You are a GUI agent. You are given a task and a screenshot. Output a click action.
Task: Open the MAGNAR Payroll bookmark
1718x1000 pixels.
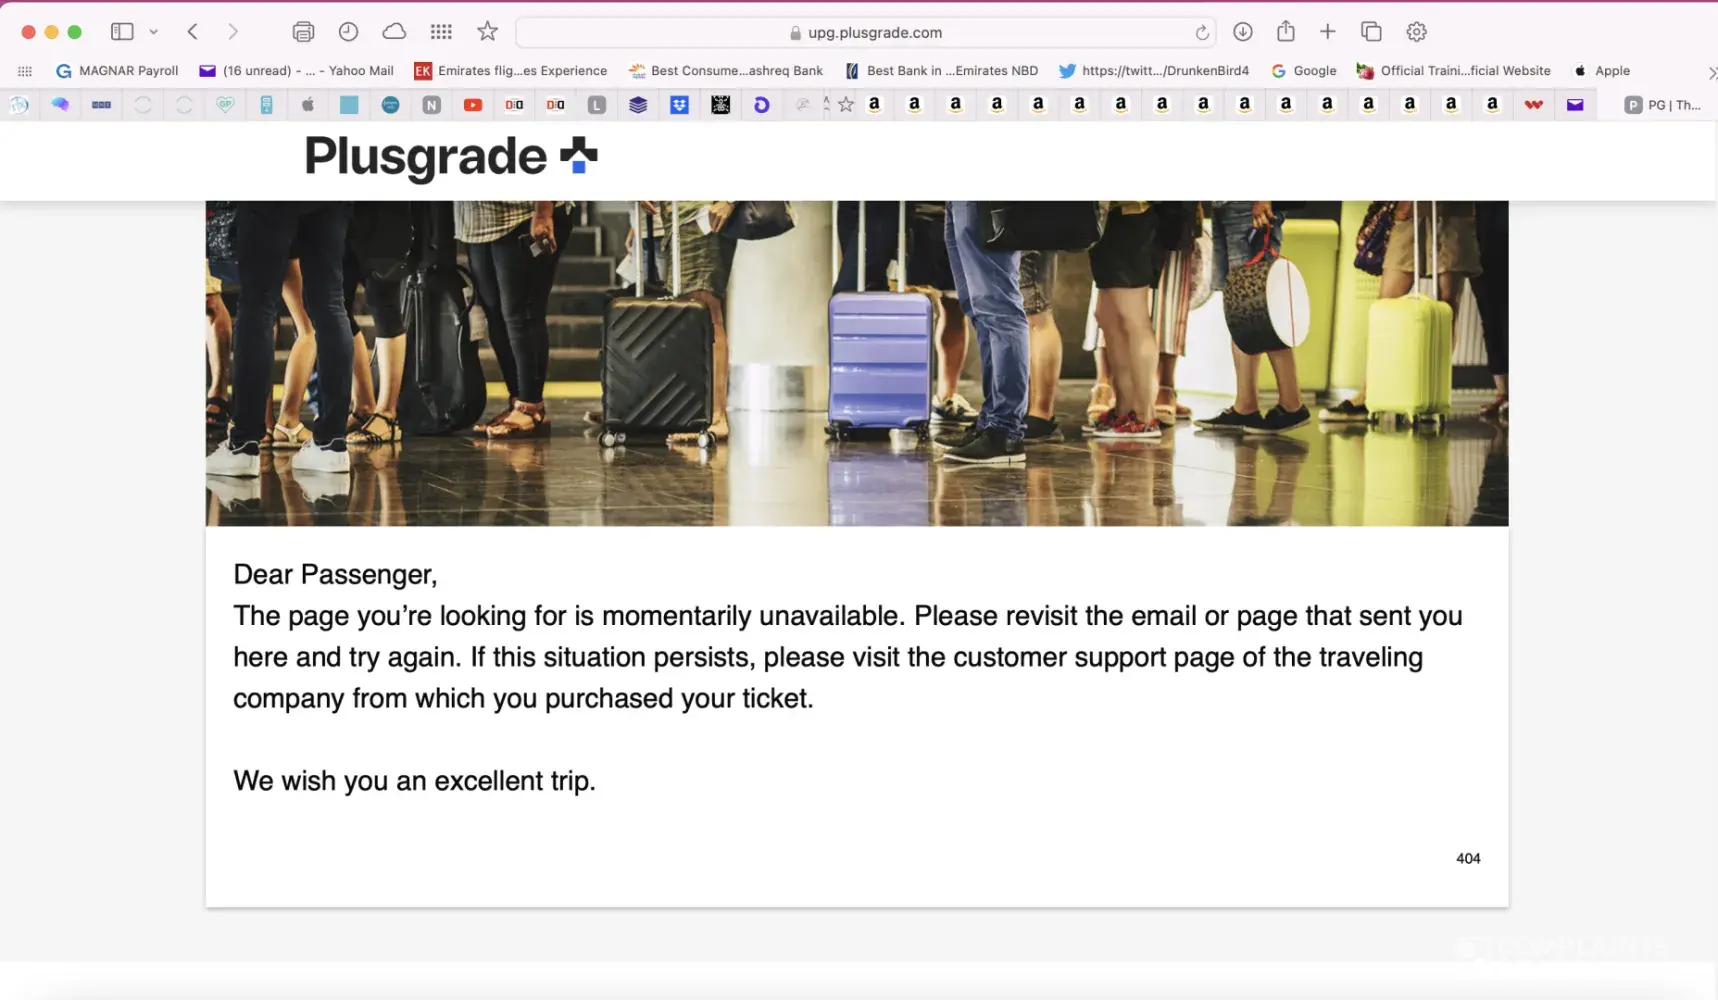coord(117,71)
